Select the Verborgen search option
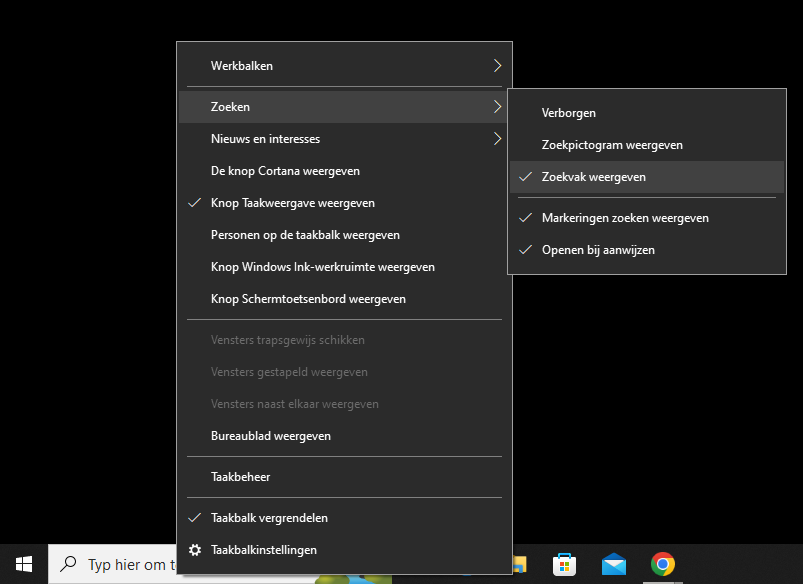Viewport: 803px width, 584px height. click(x=647, y=113)
